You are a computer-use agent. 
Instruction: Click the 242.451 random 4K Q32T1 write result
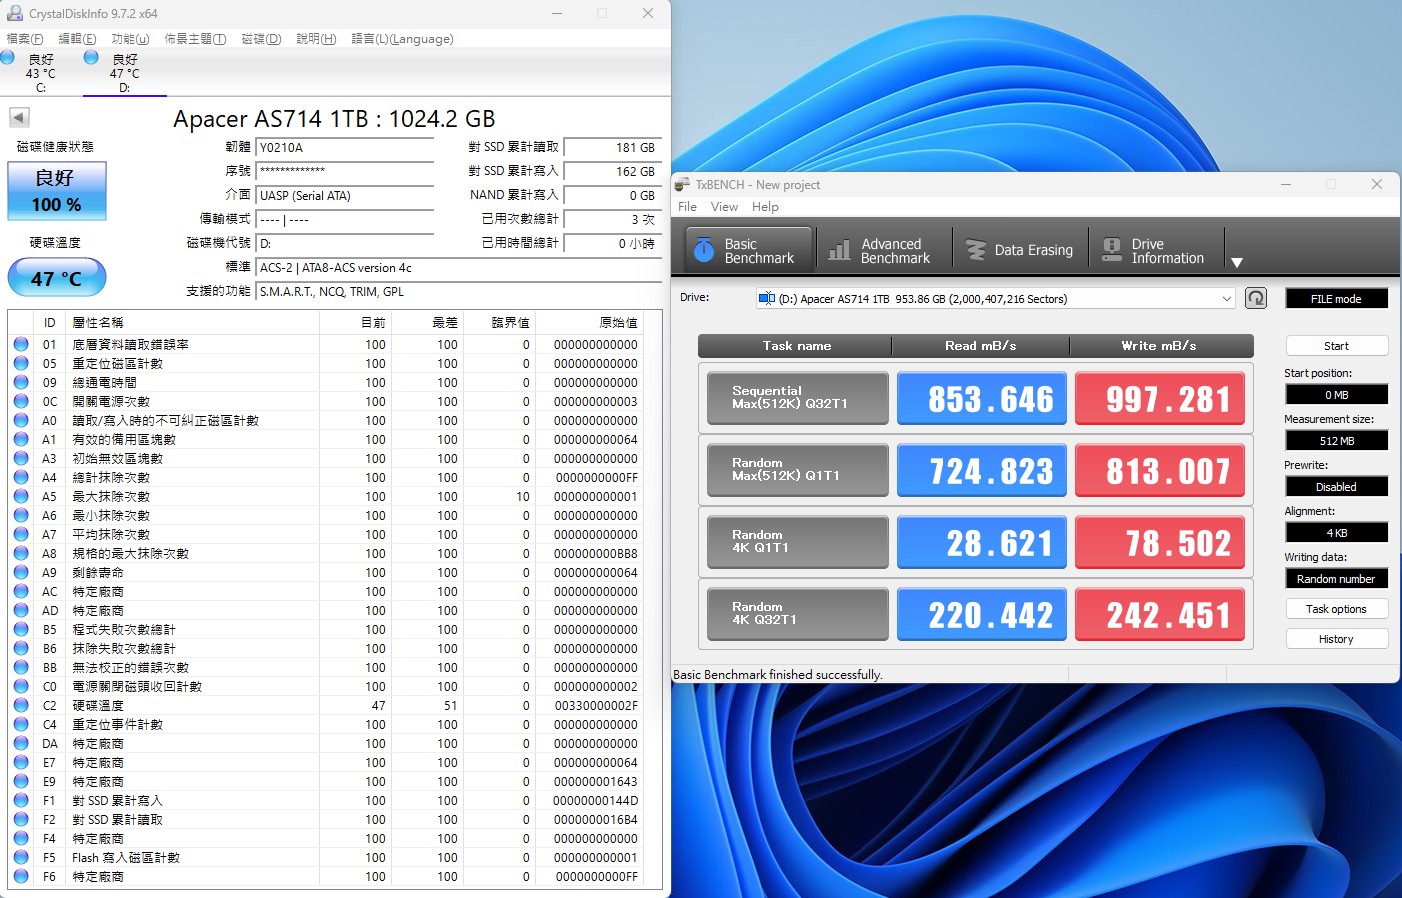pos(1160,615)
